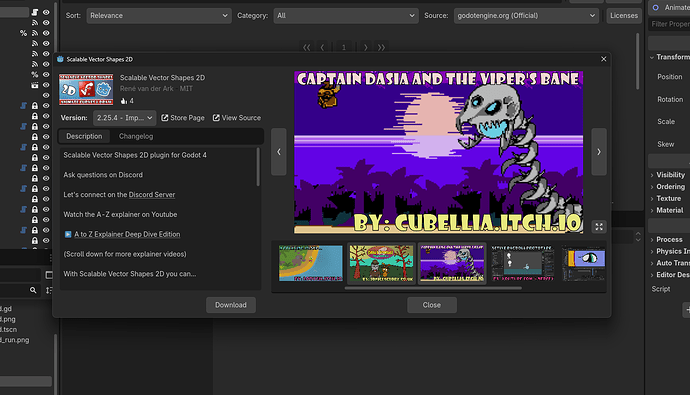The height and width of the screenshot is (395, 690).
Task: Go to last page with double-right arrows
Action: [x=381, y=47]
